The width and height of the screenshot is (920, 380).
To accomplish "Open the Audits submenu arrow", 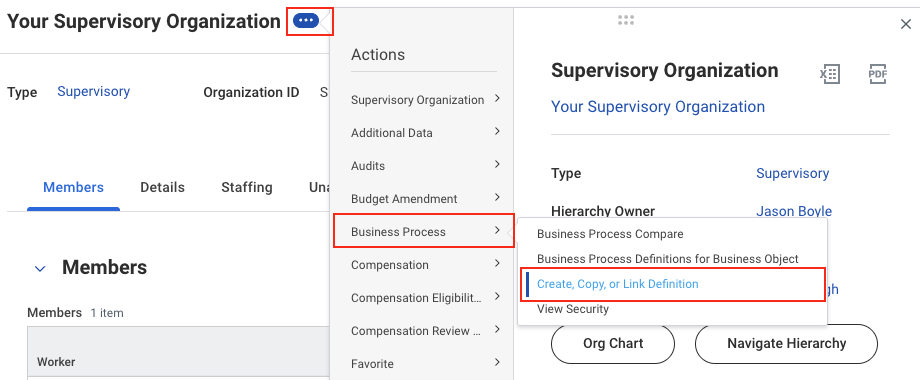I will [x=497, y=165].
